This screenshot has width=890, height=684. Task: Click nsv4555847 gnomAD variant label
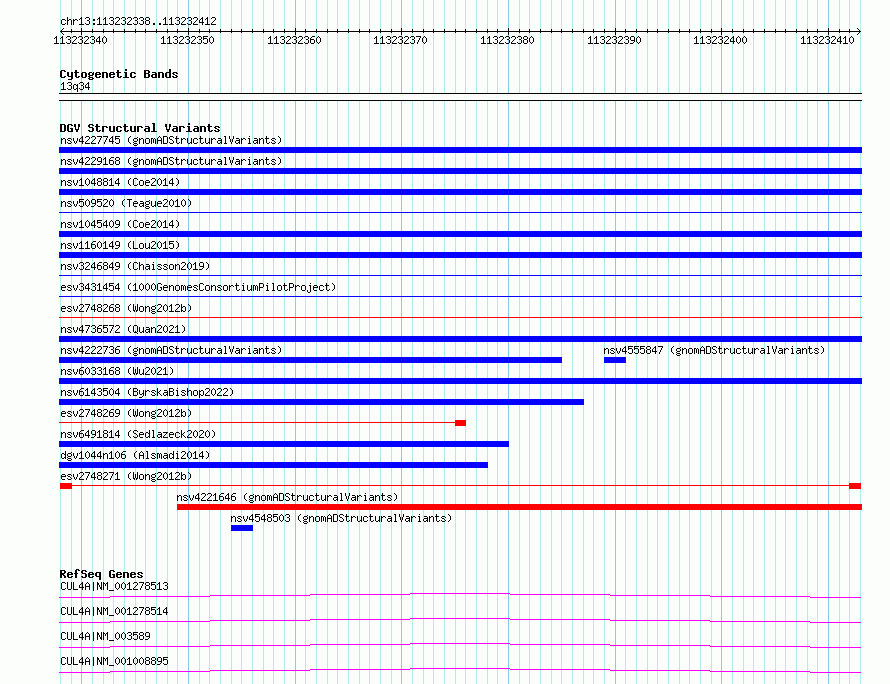[714, 350]
